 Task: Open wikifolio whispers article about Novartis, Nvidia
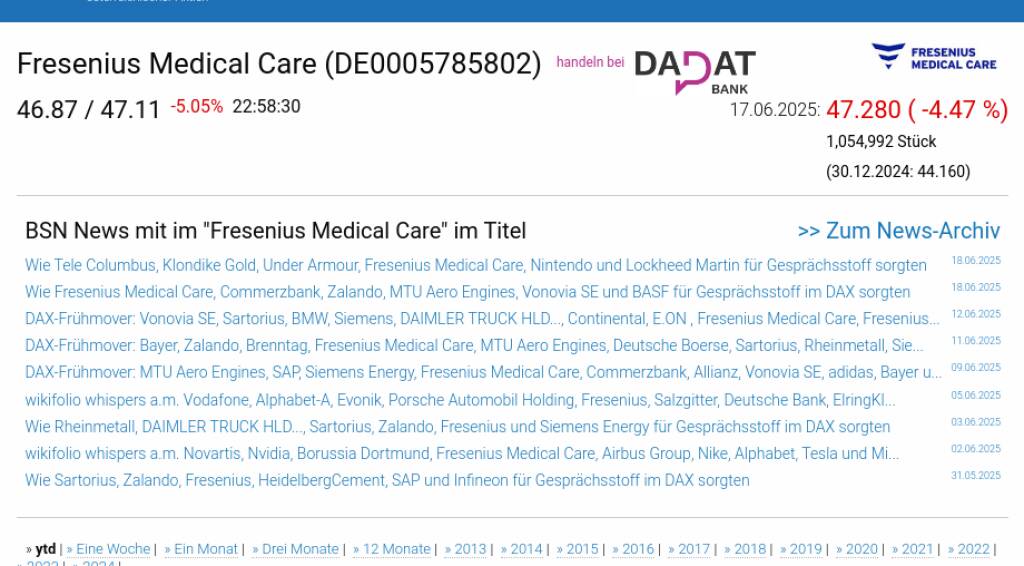coord(461,454)
